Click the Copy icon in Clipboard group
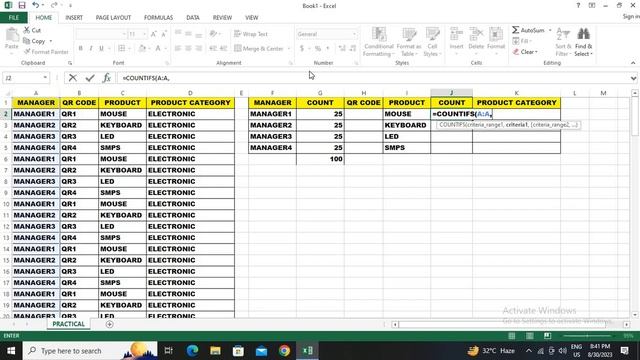 click(27, 41)
